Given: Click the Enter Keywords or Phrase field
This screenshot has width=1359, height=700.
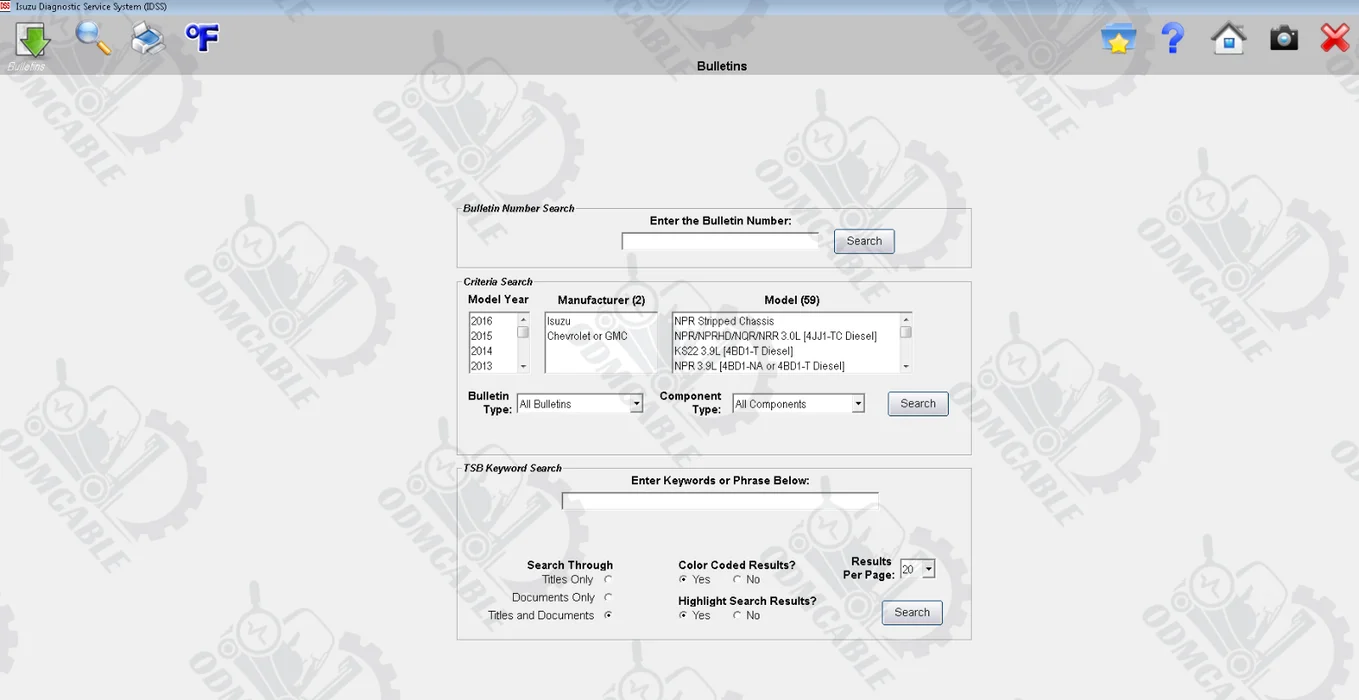Looking at the screenshot, I should click(720, 499).
